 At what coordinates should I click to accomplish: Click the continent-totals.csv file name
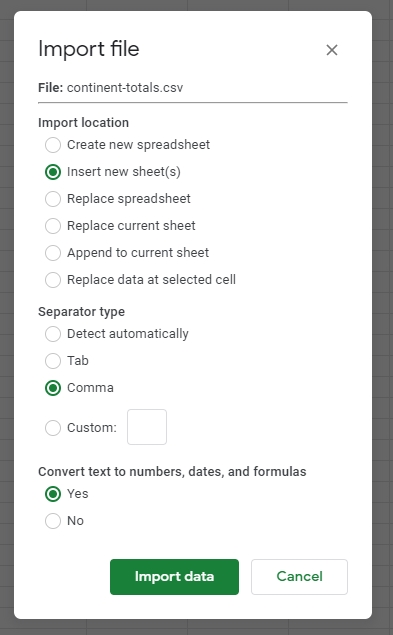[125, 87]
